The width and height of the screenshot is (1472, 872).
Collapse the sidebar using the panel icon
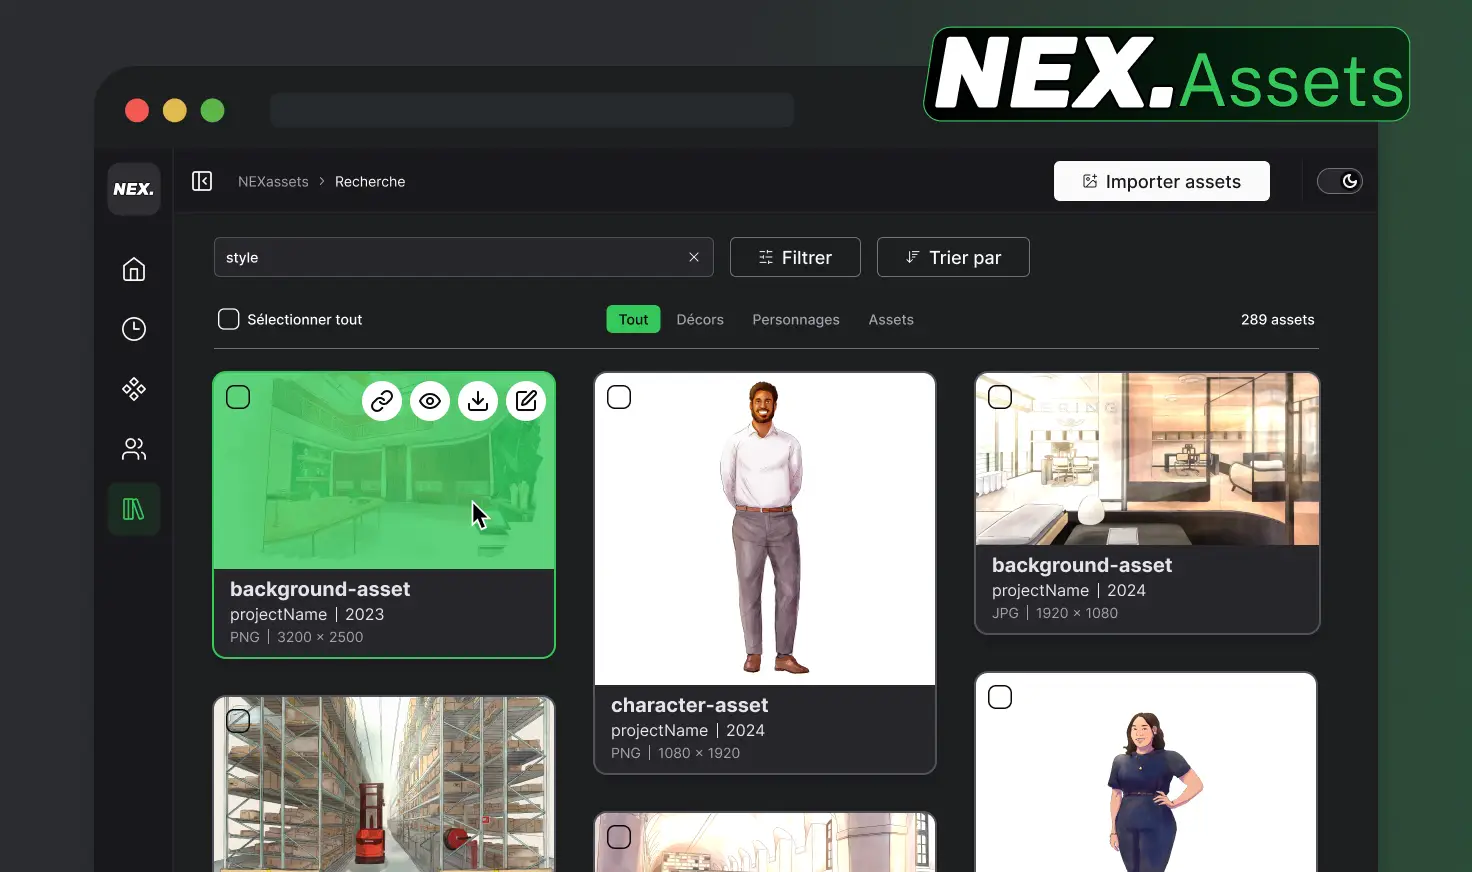pos(202,181)
